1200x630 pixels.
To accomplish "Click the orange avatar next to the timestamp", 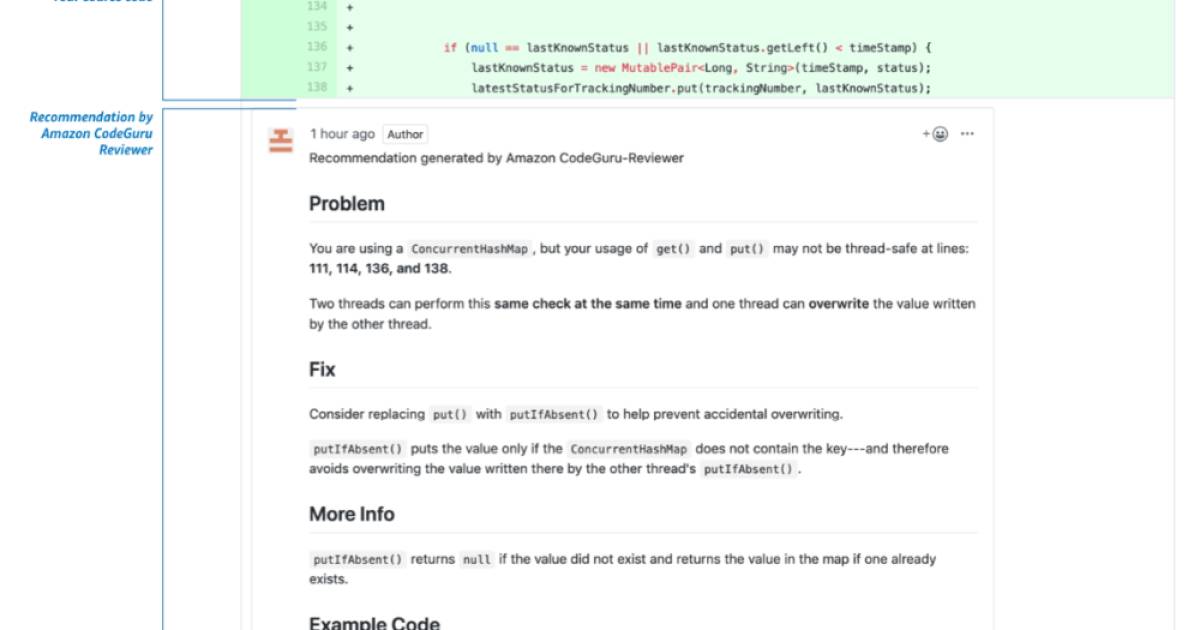I will click(281, 136).
